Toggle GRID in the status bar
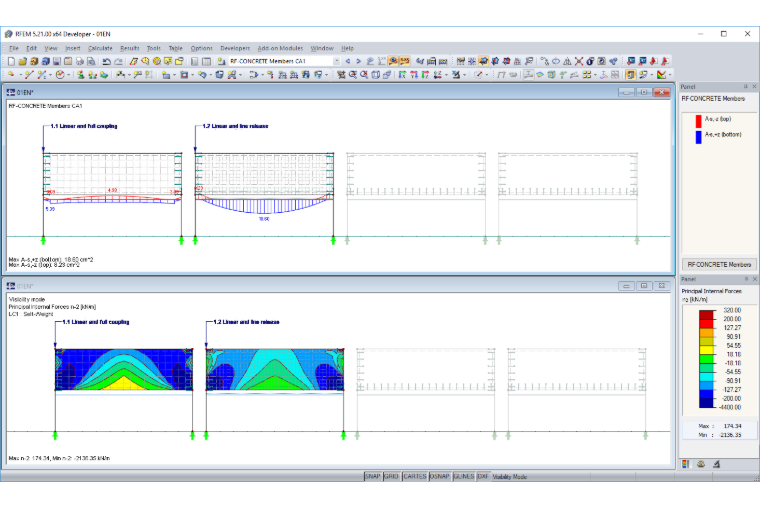 [x=391, y=476]
